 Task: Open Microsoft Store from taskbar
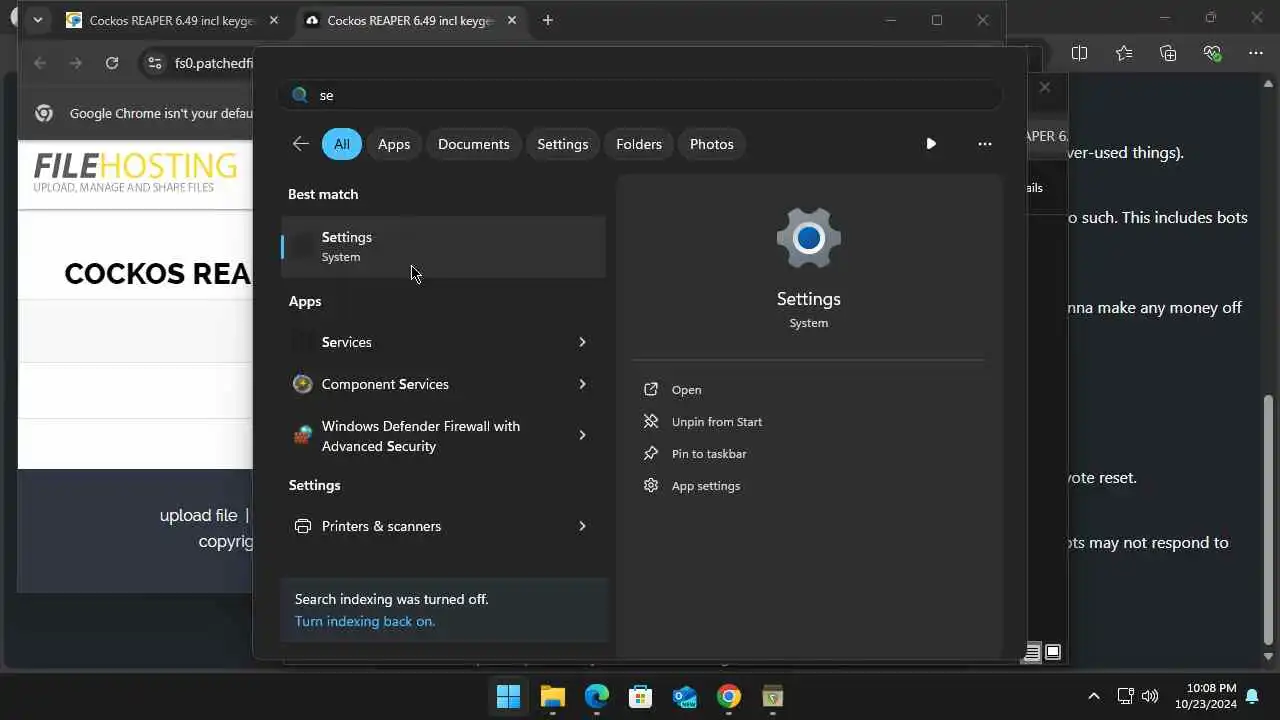(641, 696)
